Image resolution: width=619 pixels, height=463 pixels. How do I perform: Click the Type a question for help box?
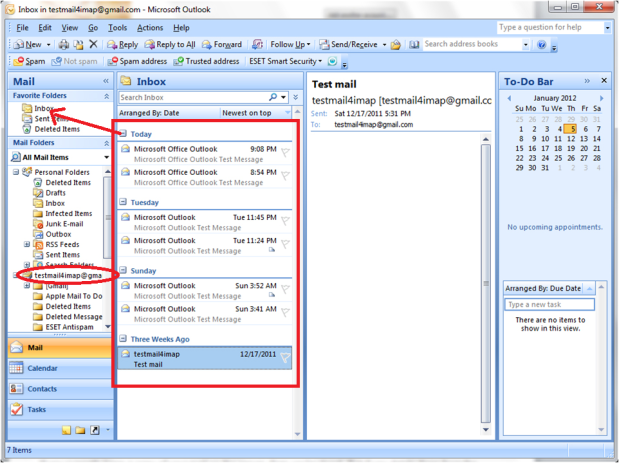pyautogui.click(x=550, y=27)
